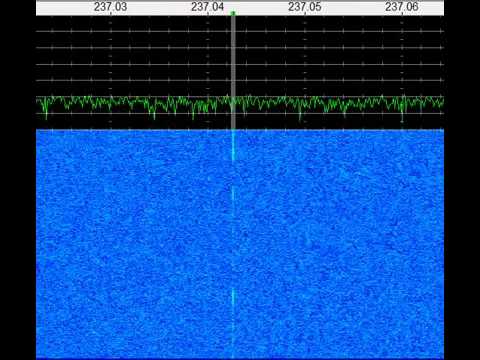Click the 237.03 frequency scale label

tap(110, 6)
